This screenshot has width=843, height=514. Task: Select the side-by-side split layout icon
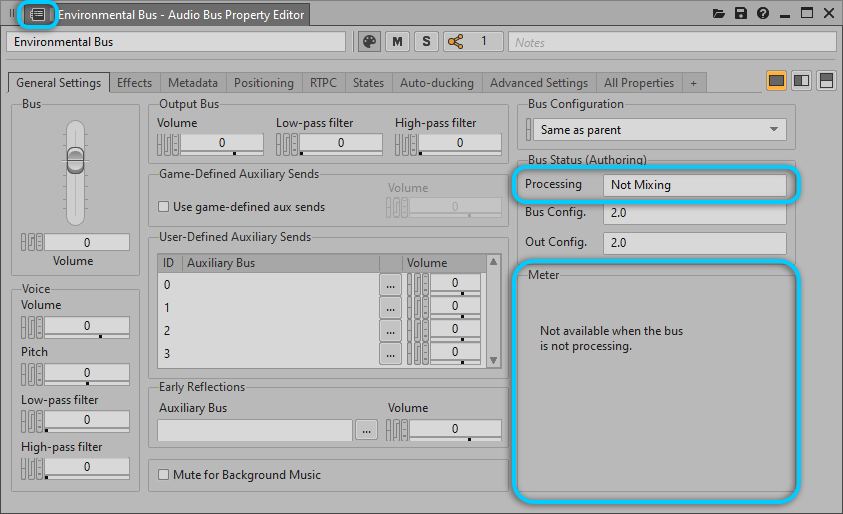click(801, 81)
